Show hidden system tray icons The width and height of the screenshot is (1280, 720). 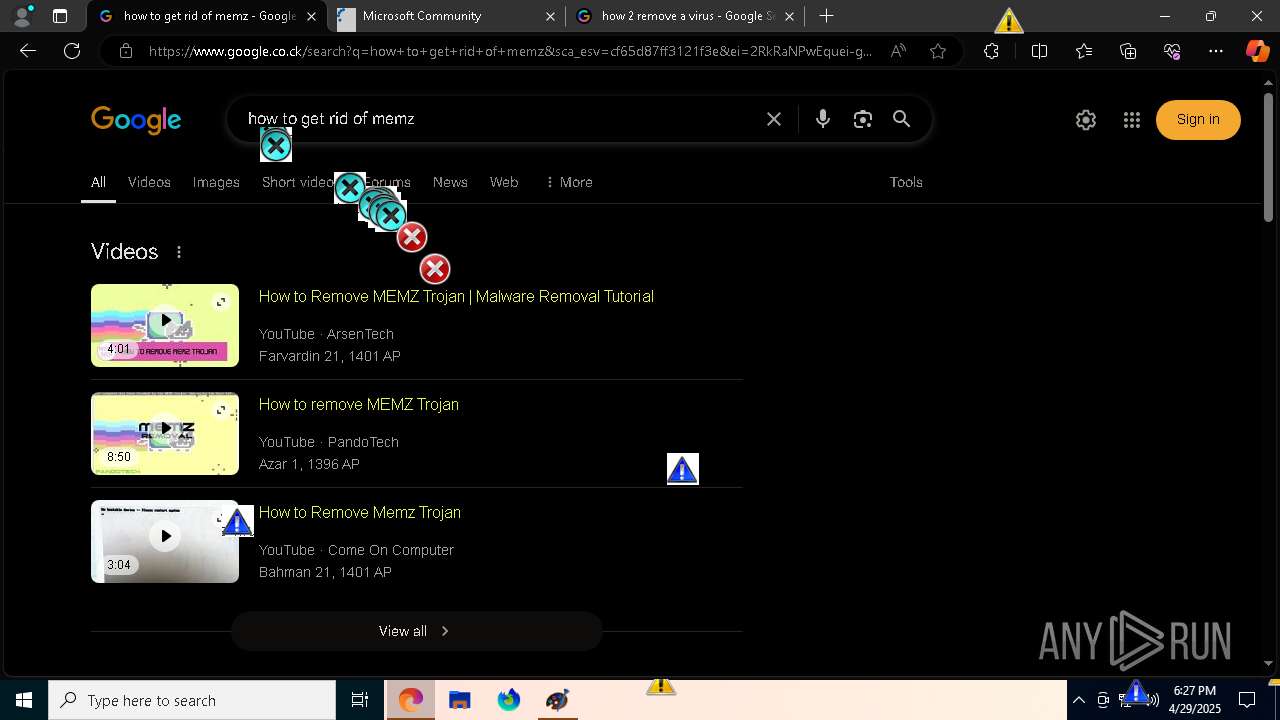pos(1079,700)
